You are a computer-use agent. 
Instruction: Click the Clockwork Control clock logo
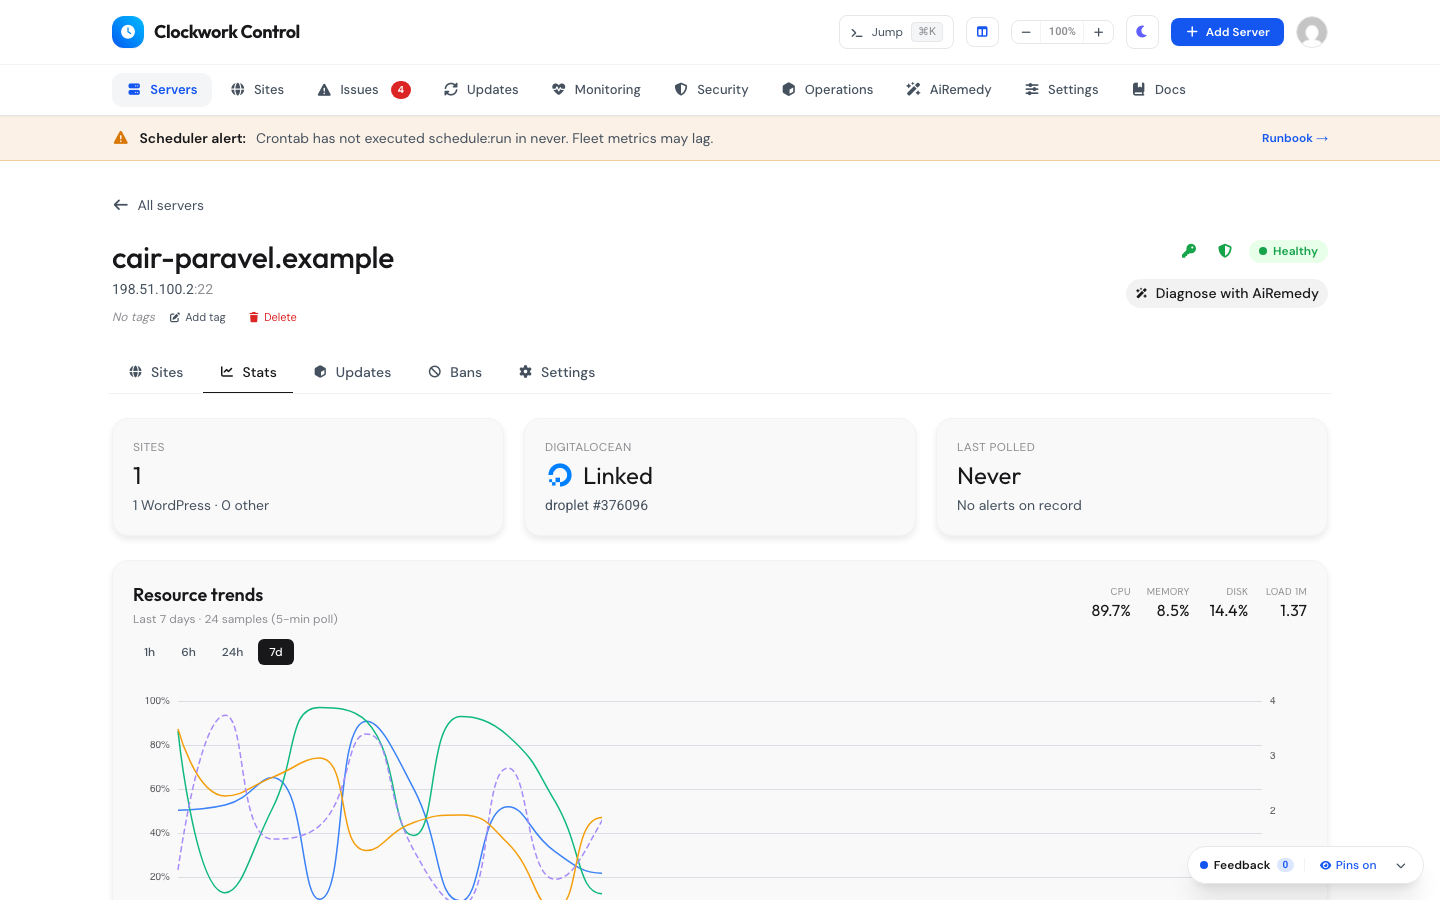(128, 32)
